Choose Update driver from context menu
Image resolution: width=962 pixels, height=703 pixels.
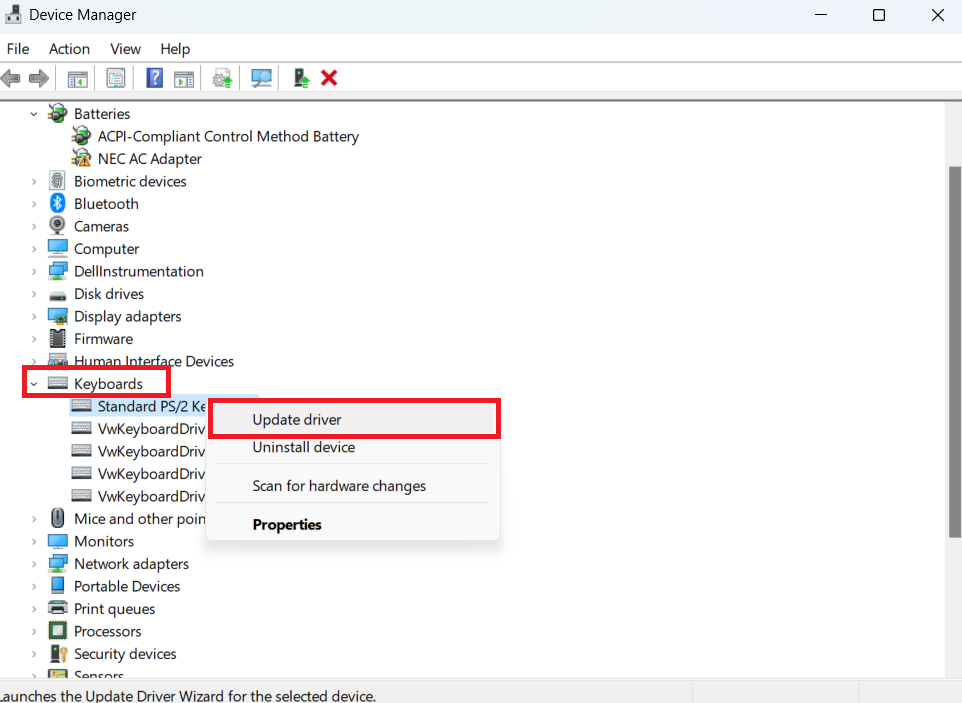pos(354,420)
